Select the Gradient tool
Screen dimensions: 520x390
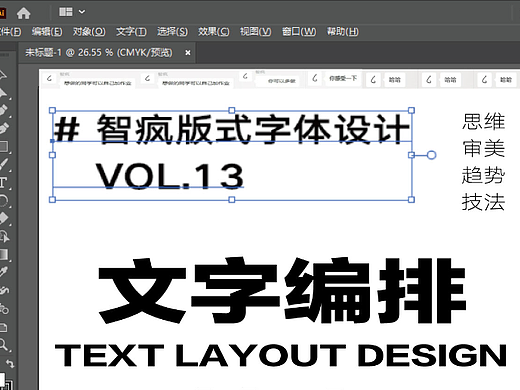pyautogui.click(x=4, y=254)
